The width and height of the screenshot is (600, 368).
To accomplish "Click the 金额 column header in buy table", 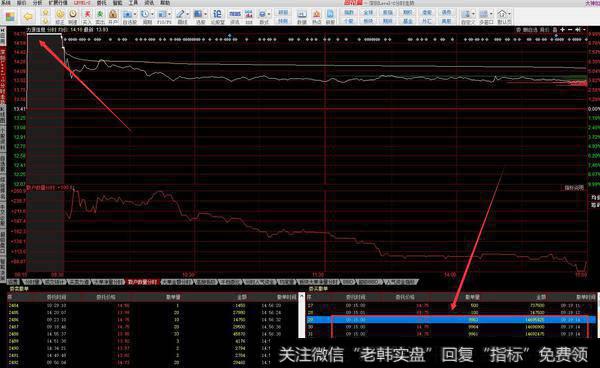I will point(541,297).
